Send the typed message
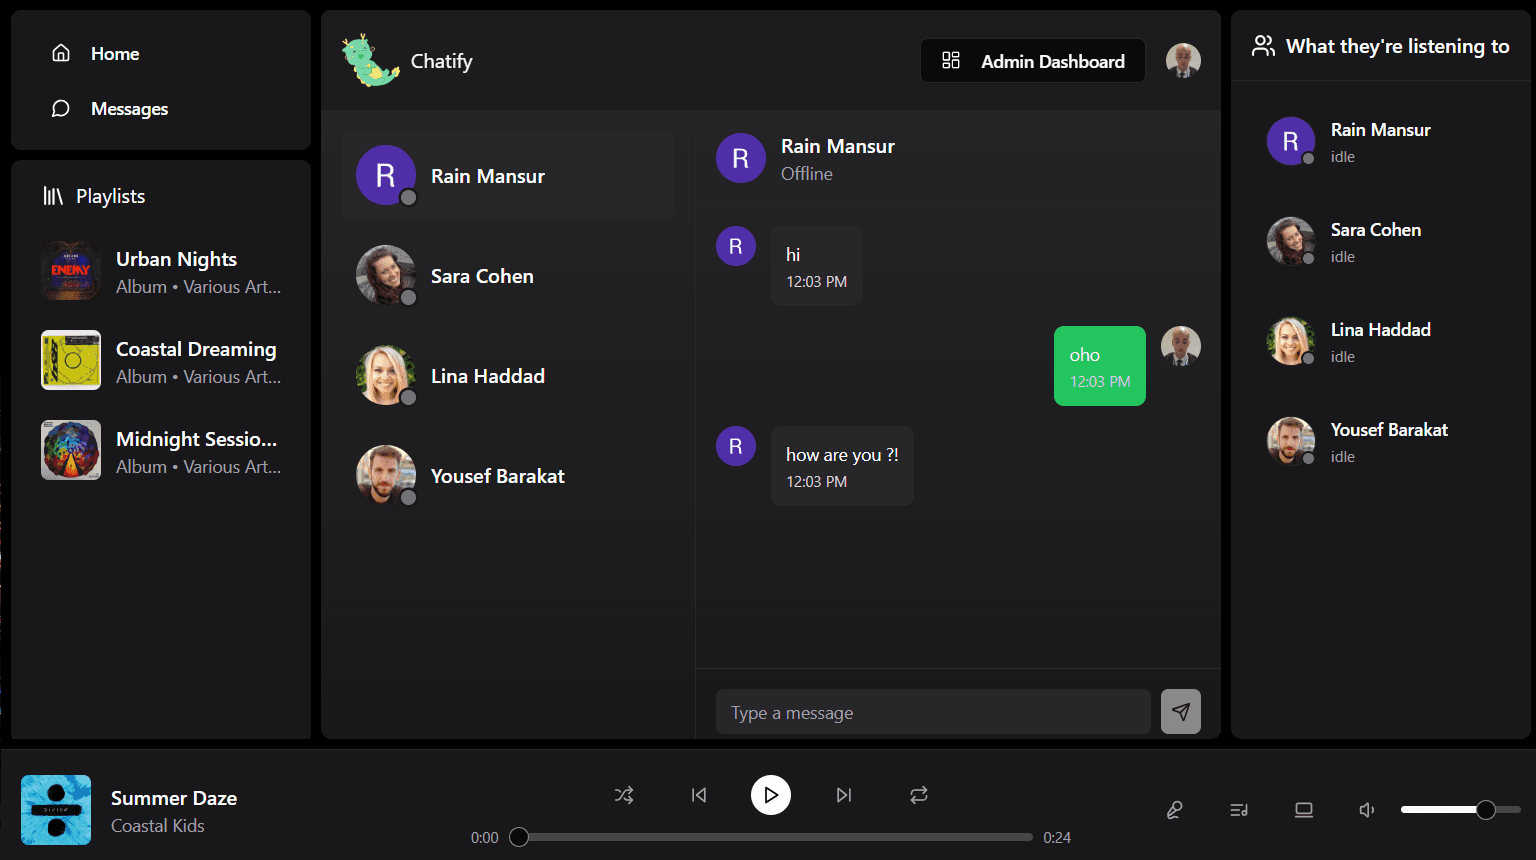The width and height of the screenshot is (1536, 860). (x=1181, y=711)
